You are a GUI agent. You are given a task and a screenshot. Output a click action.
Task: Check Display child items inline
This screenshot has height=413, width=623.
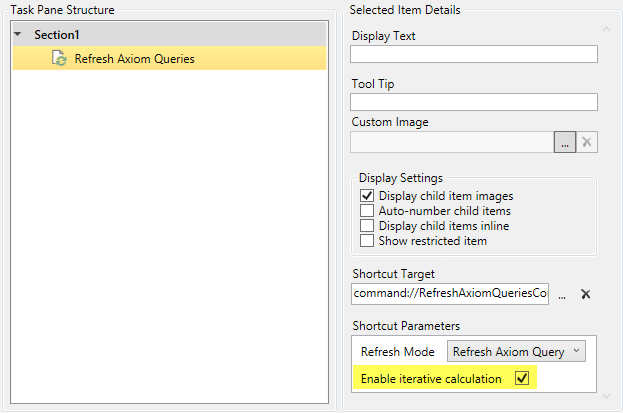coord(367,226)
